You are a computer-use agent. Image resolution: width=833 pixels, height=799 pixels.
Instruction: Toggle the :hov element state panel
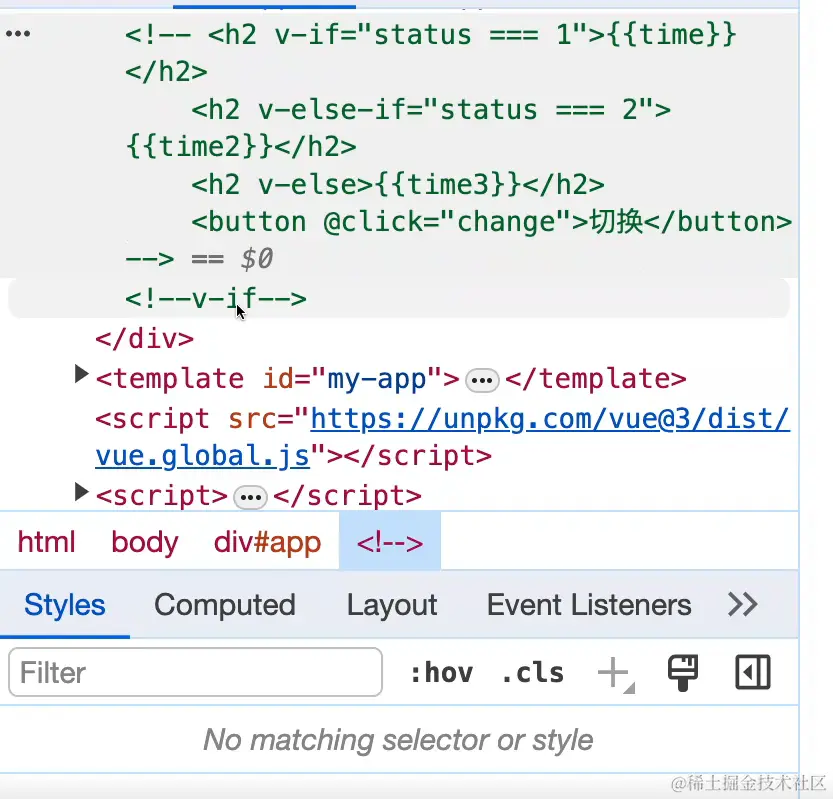tap(441, 673)
